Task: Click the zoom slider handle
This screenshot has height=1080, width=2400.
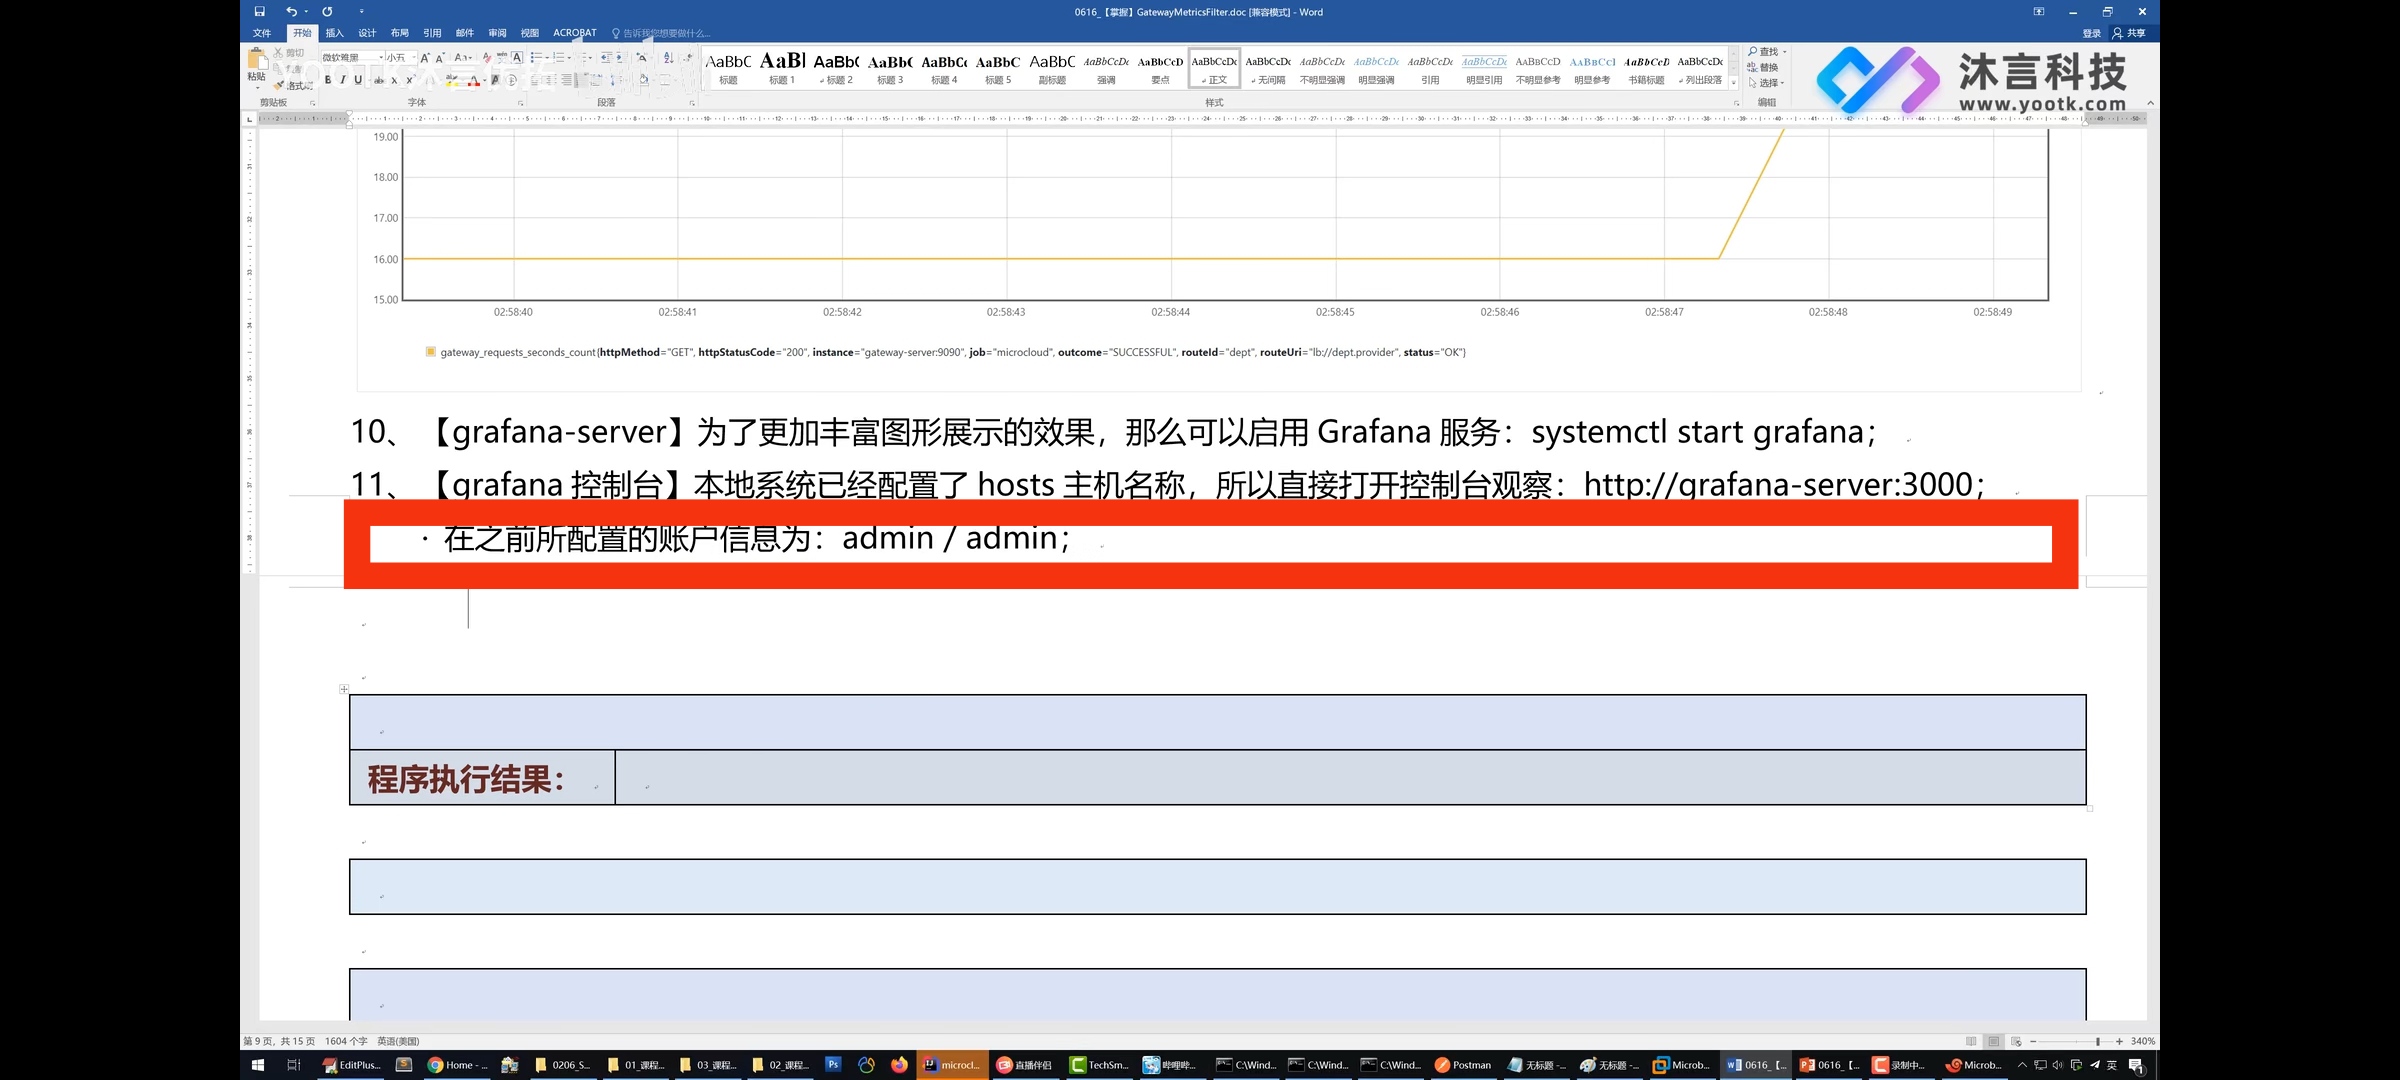Action: (x=2098, y=1041)
